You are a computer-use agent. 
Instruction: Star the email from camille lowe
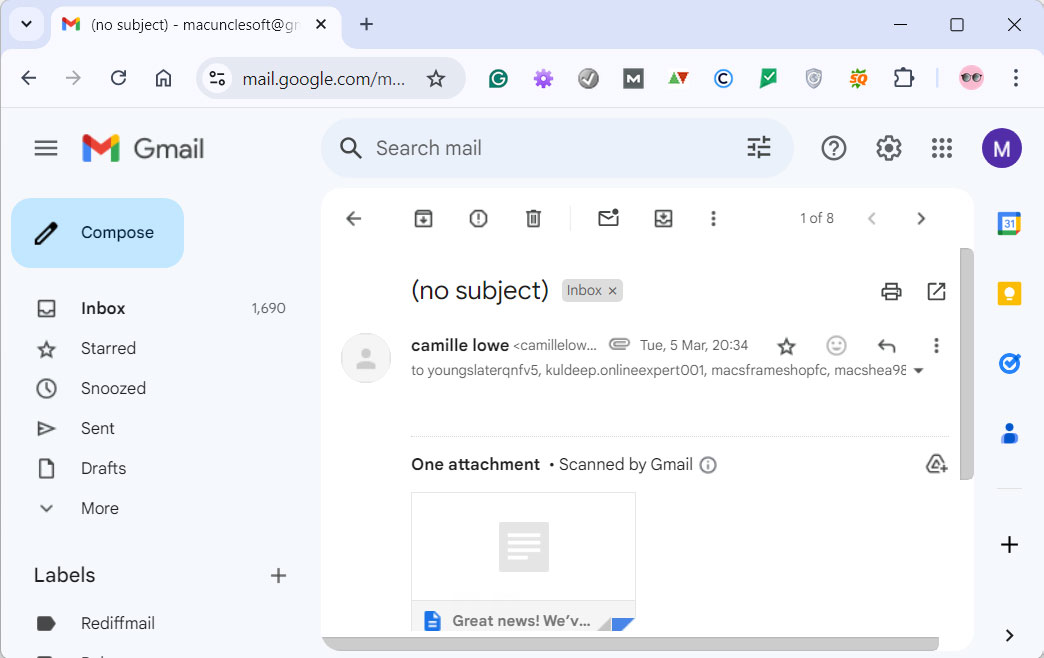click(786, 345)
